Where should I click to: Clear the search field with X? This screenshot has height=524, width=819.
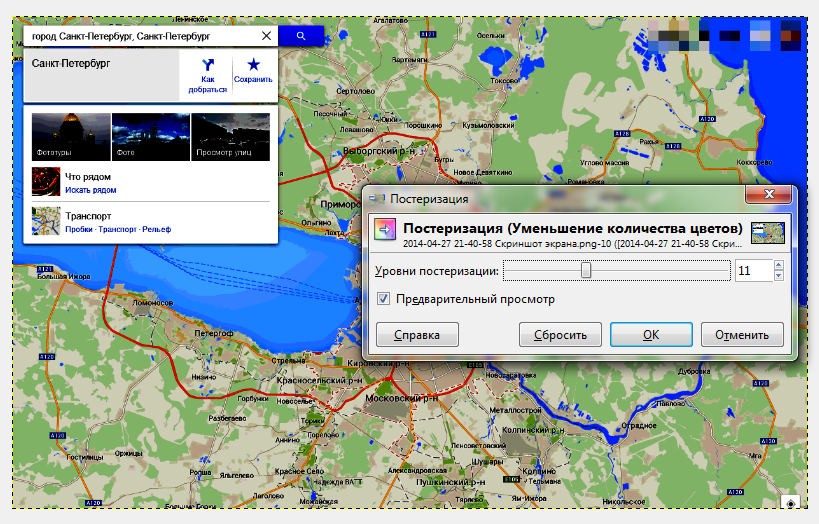[x=266, y=36]
